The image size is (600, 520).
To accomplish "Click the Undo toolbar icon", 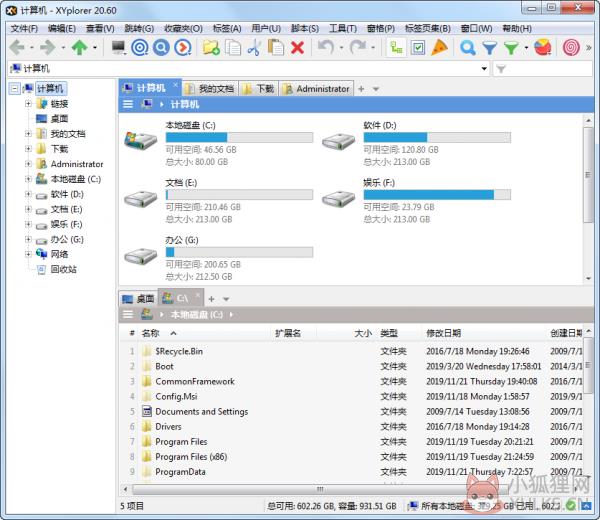I will click(326, 47).
